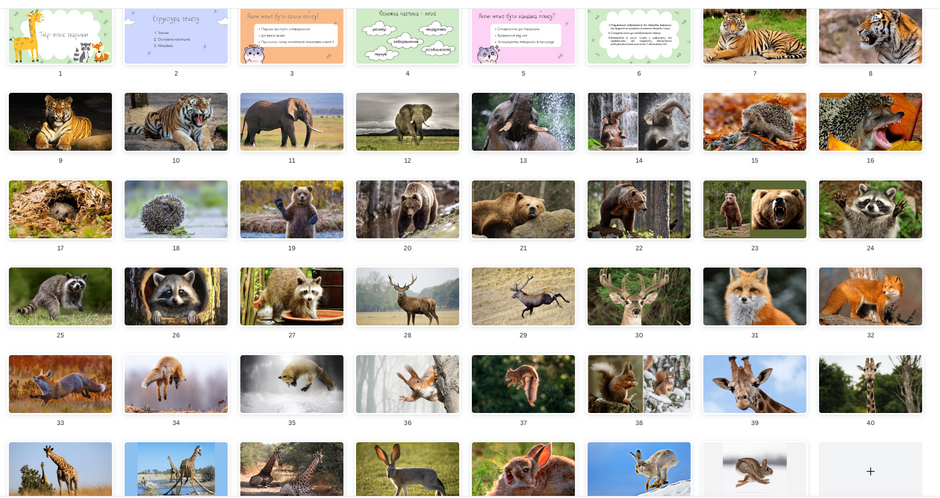Open slide 34 fox pouncing mid-air
The width and height of the screenshot is (940, 498).
pos(176,384)
